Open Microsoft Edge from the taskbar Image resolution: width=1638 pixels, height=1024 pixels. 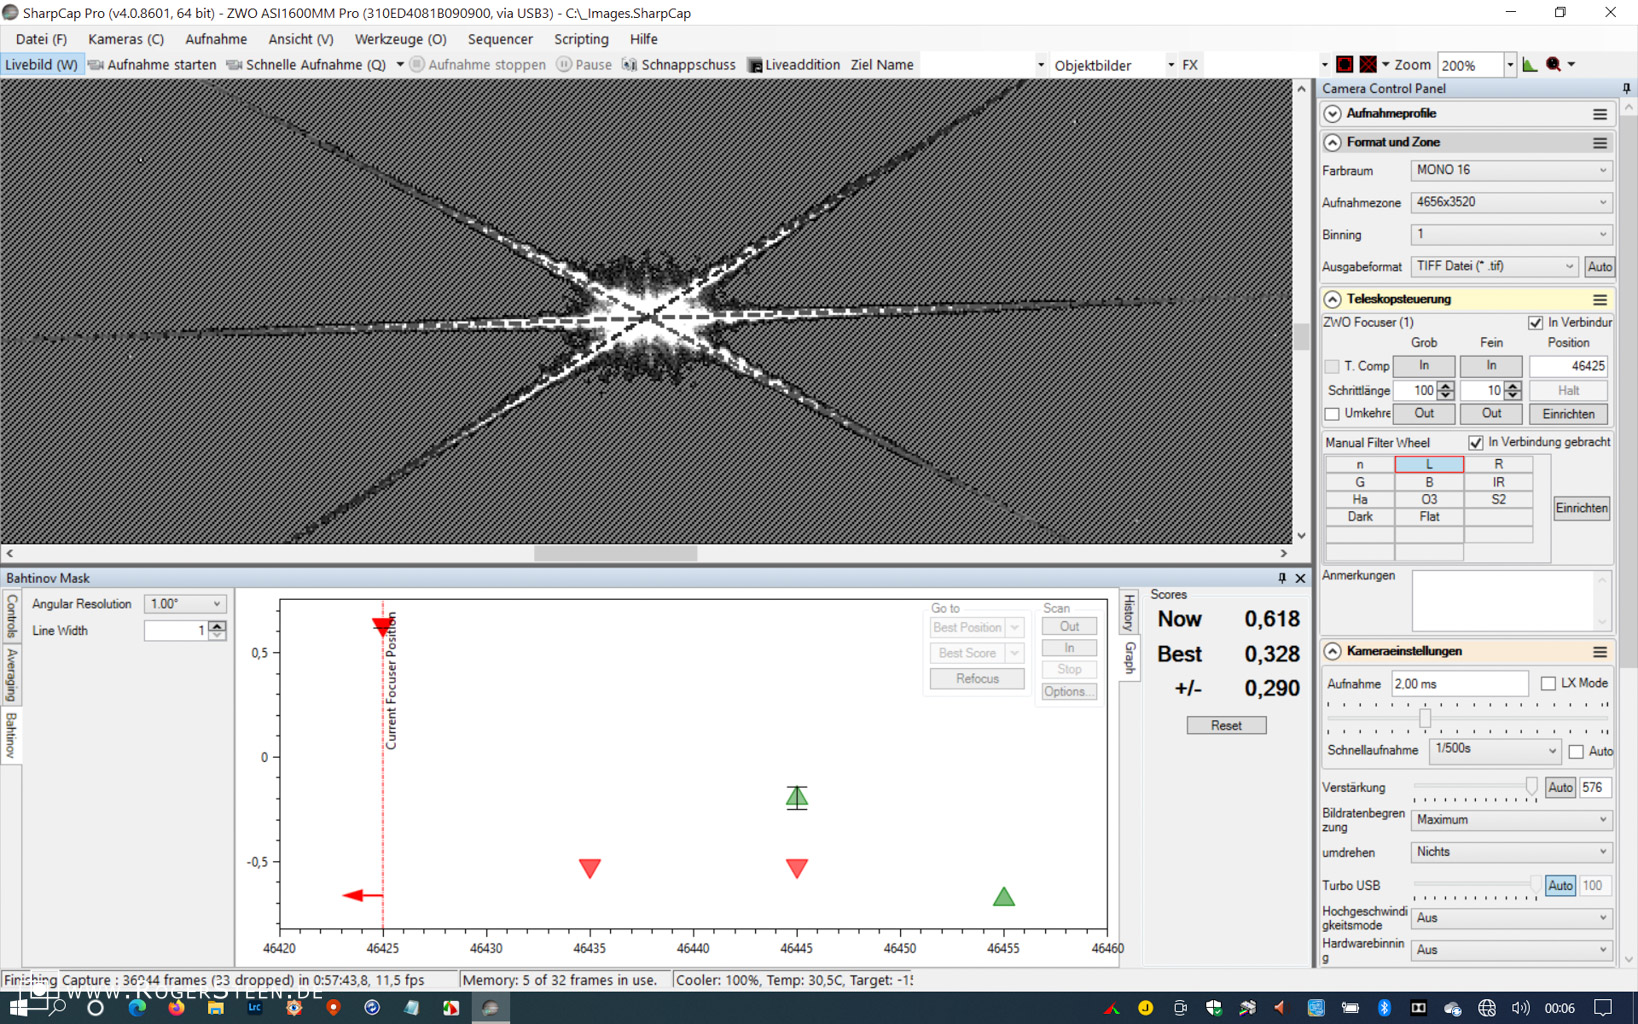[137, 1008]
